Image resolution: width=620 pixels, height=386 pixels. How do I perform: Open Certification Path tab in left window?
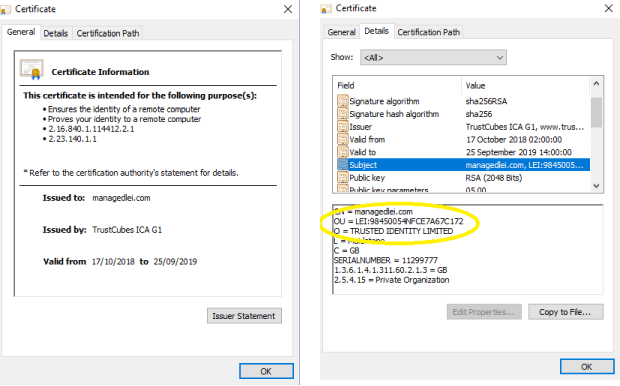(x=108, y=34)
